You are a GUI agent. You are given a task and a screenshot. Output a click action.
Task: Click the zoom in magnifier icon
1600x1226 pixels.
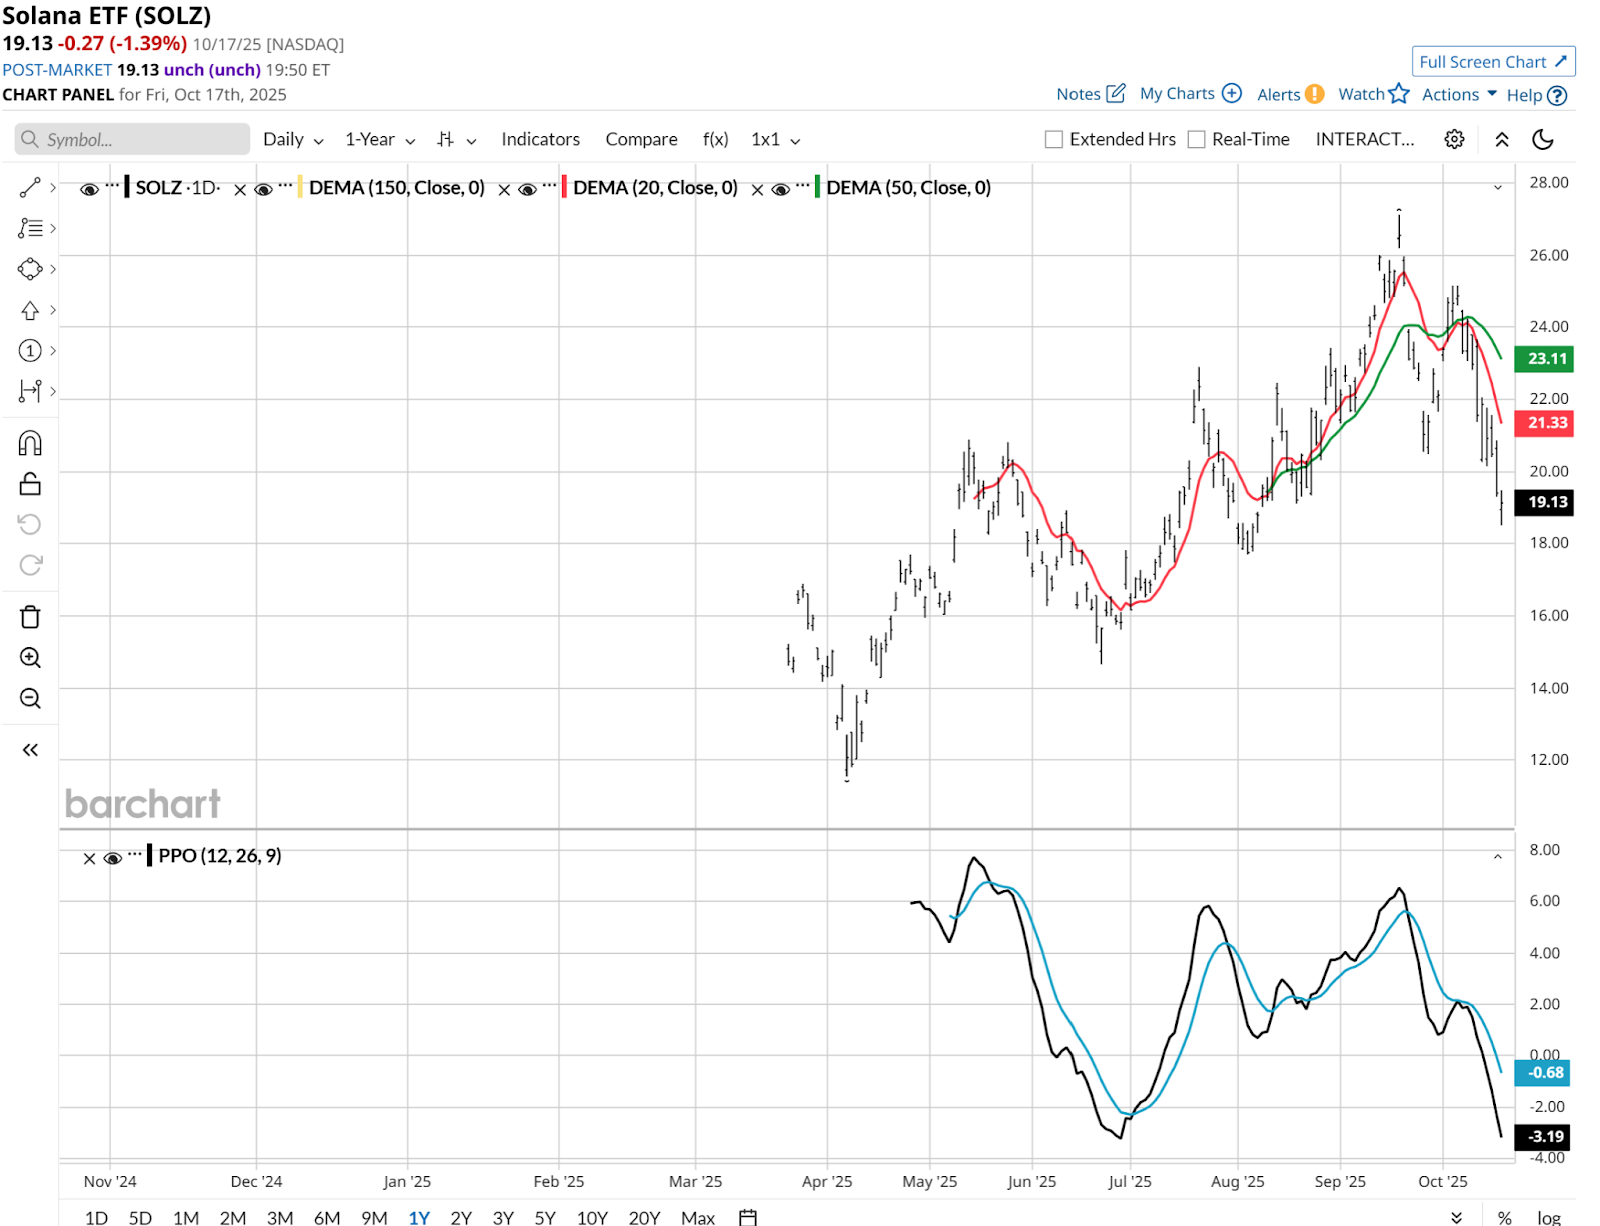pyautogui.click(x=30, y=658)
